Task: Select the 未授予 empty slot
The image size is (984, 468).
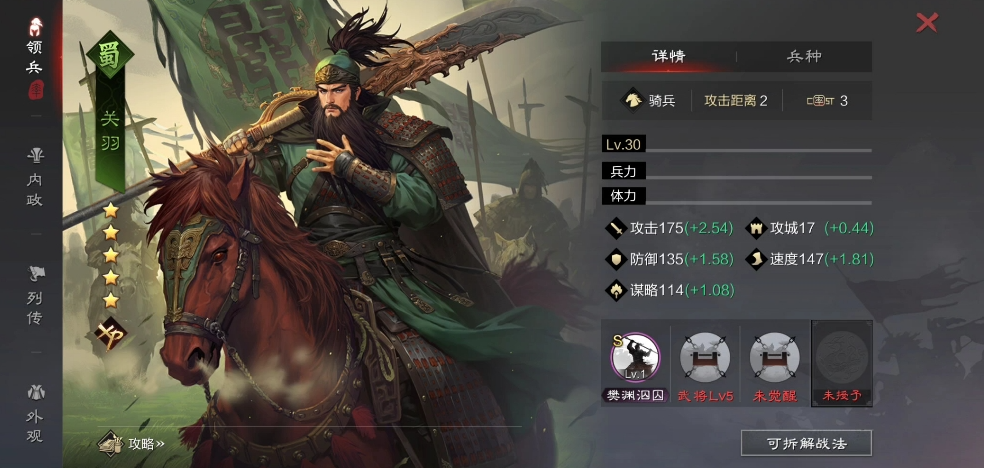Action: point(842,364)
